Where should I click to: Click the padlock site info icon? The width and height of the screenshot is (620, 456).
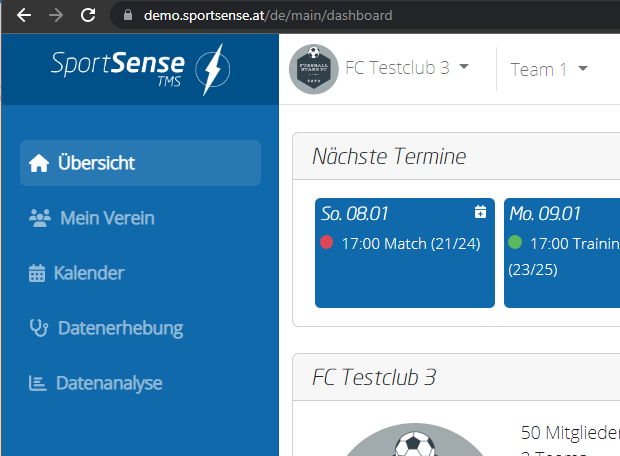click(x=127, y=16)
